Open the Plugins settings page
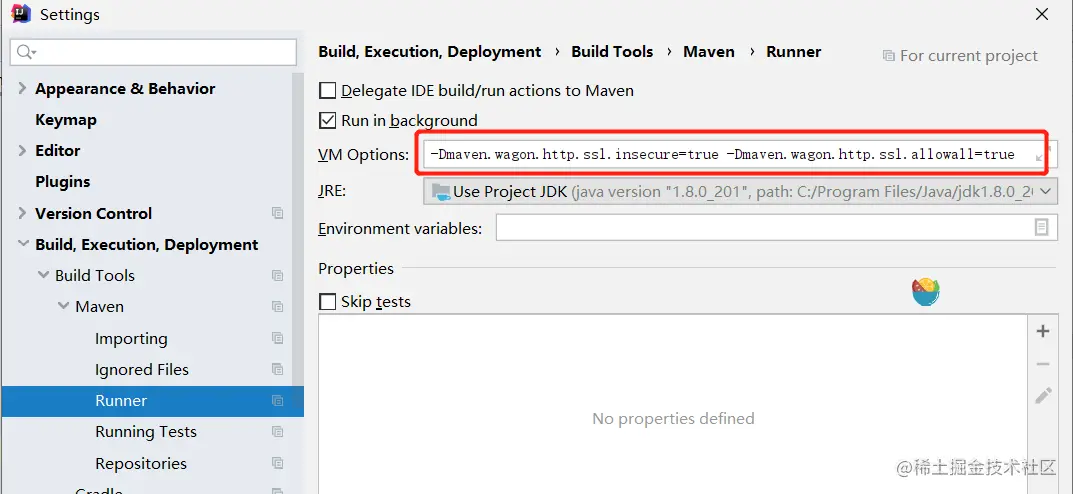This screenshot has height=494, width=1073. [x=63, y=182]
